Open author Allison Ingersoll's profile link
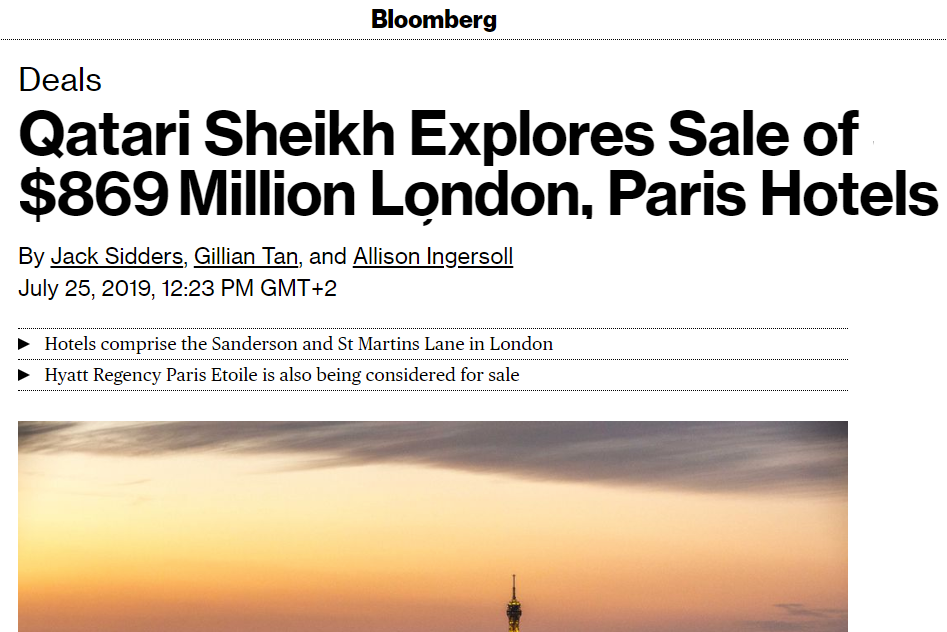This screenshot has height=632, width=947. (x=433, y=256)
